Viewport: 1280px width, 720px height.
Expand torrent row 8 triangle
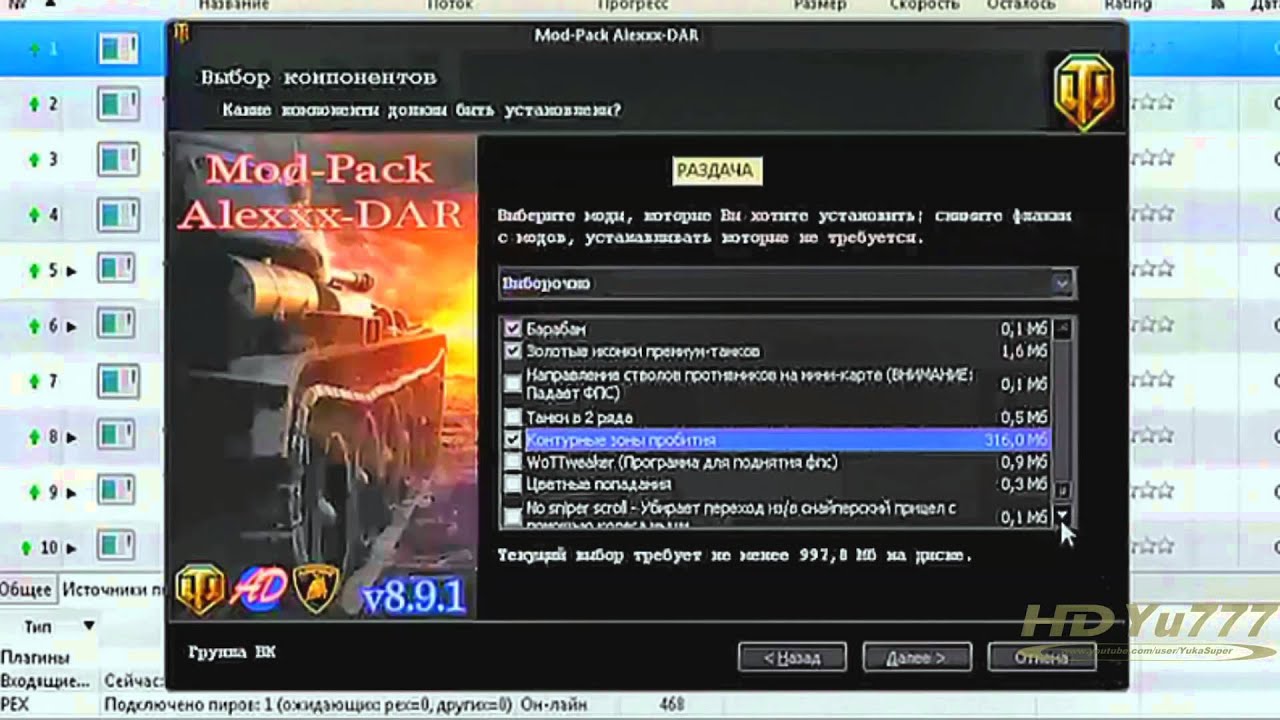point(71,438)
